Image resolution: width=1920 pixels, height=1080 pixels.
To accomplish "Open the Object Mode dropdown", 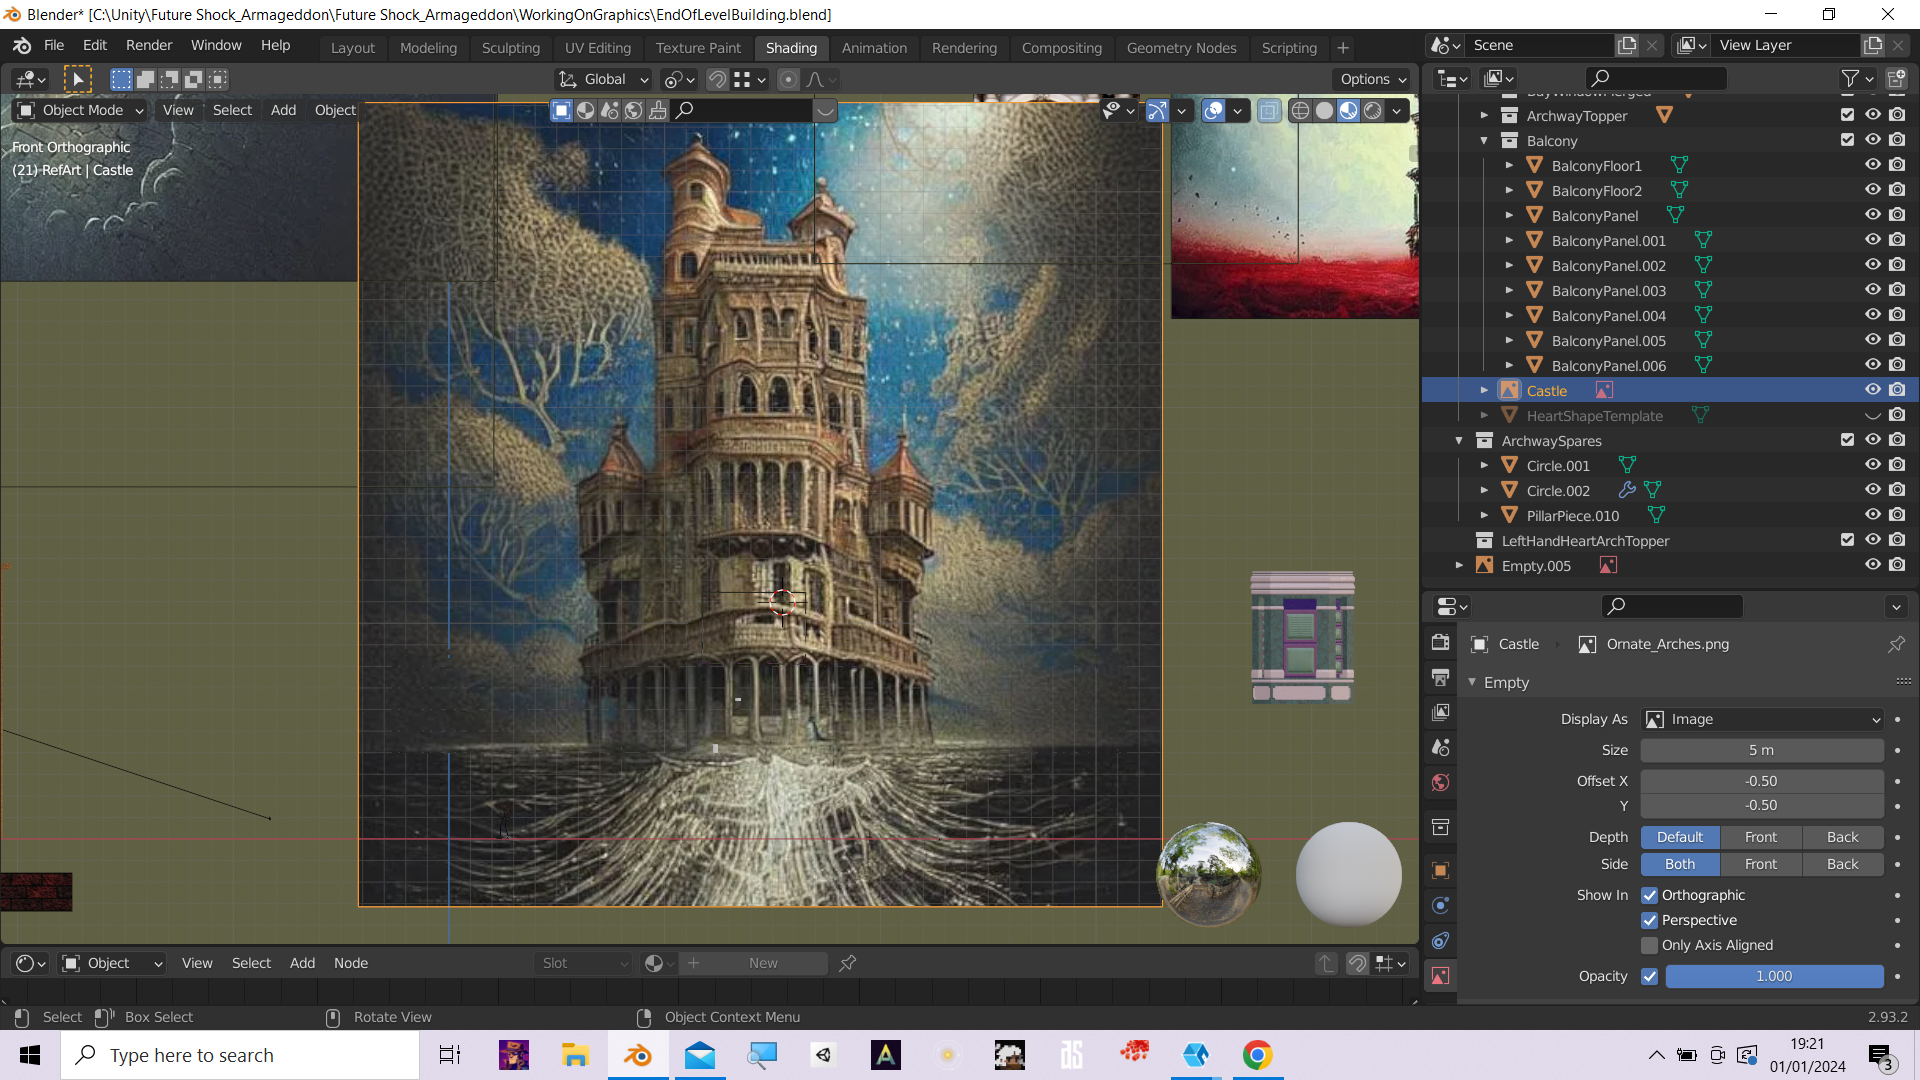I will [81, 110].
